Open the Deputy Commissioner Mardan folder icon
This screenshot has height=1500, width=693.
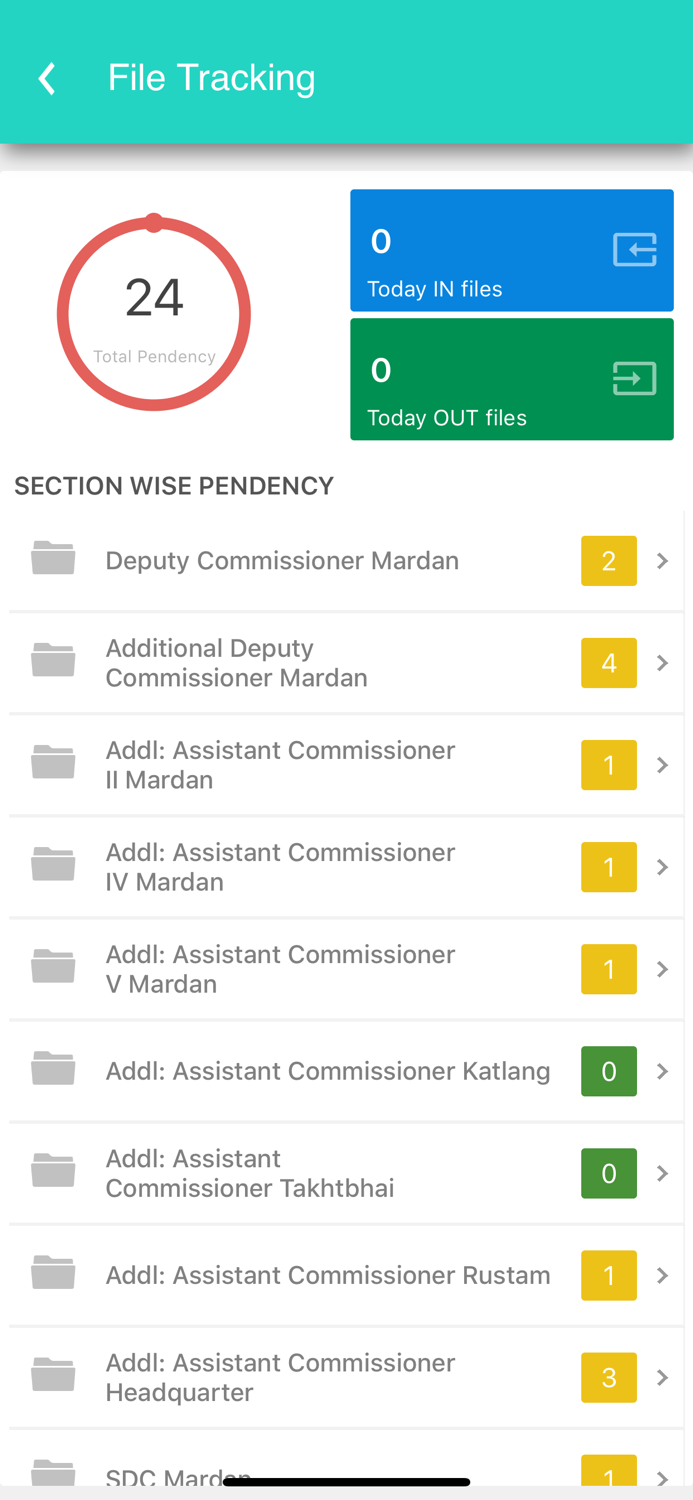point(52,560)
